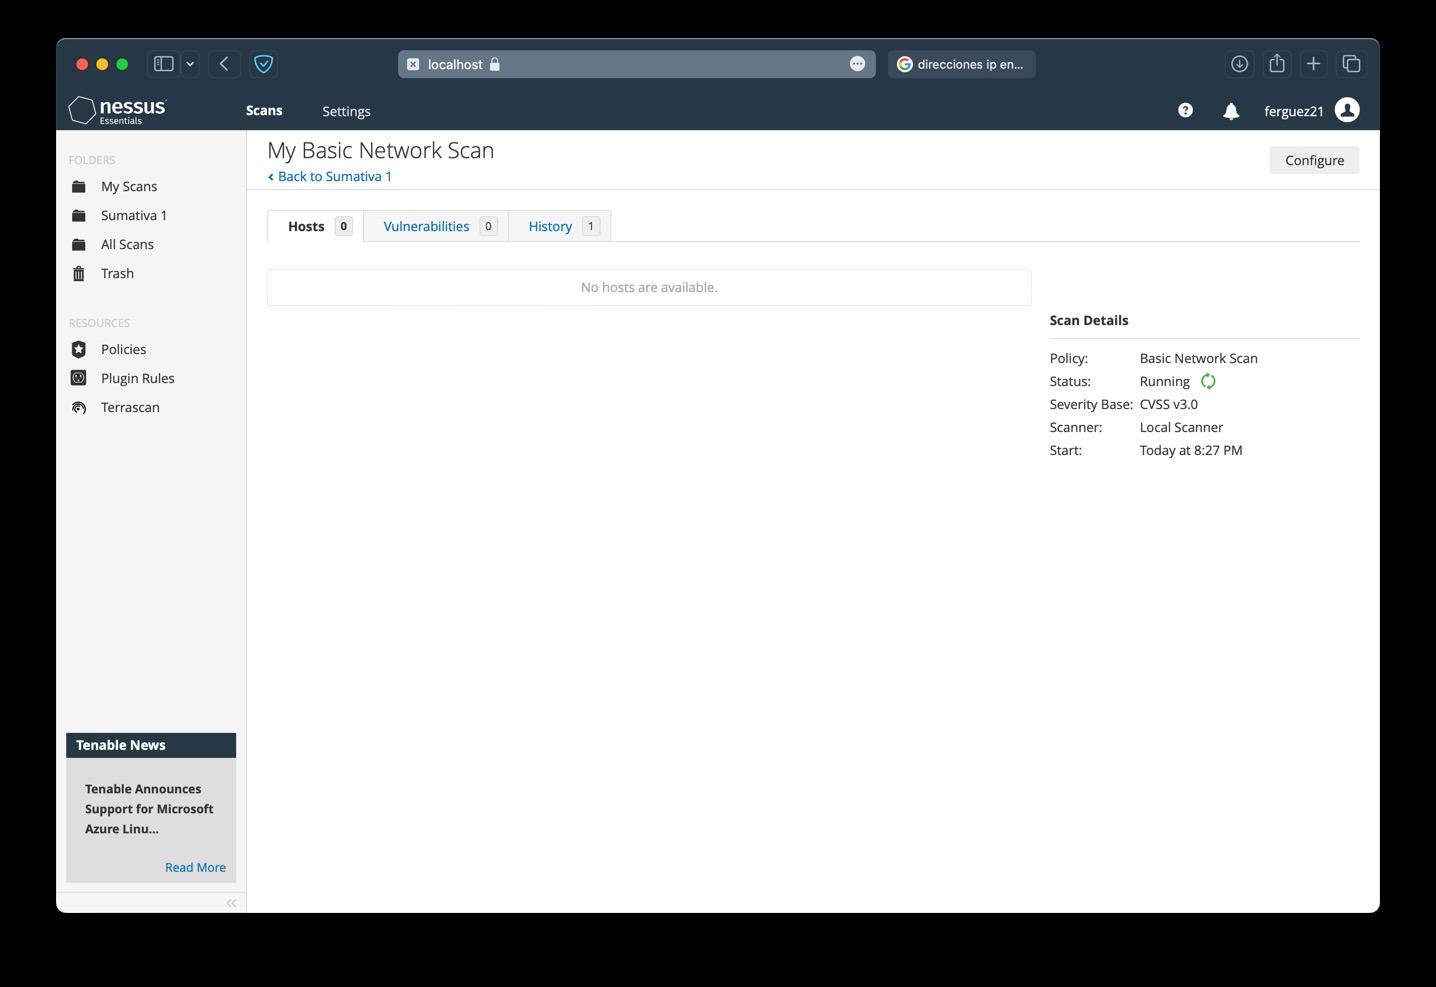Click the 'Scan Details' heading
This screenshot has width=1436, height=987.
click(x=1088, y=320)
